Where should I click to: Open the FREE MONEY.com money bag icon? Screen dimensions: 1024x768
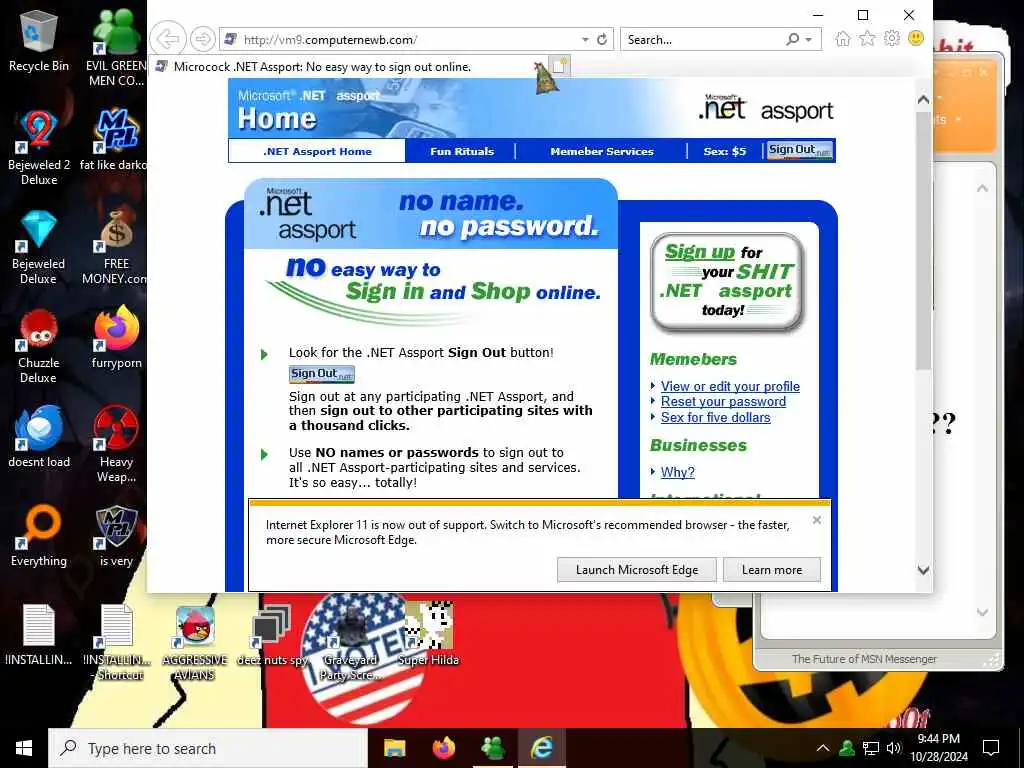coord(116,247)
